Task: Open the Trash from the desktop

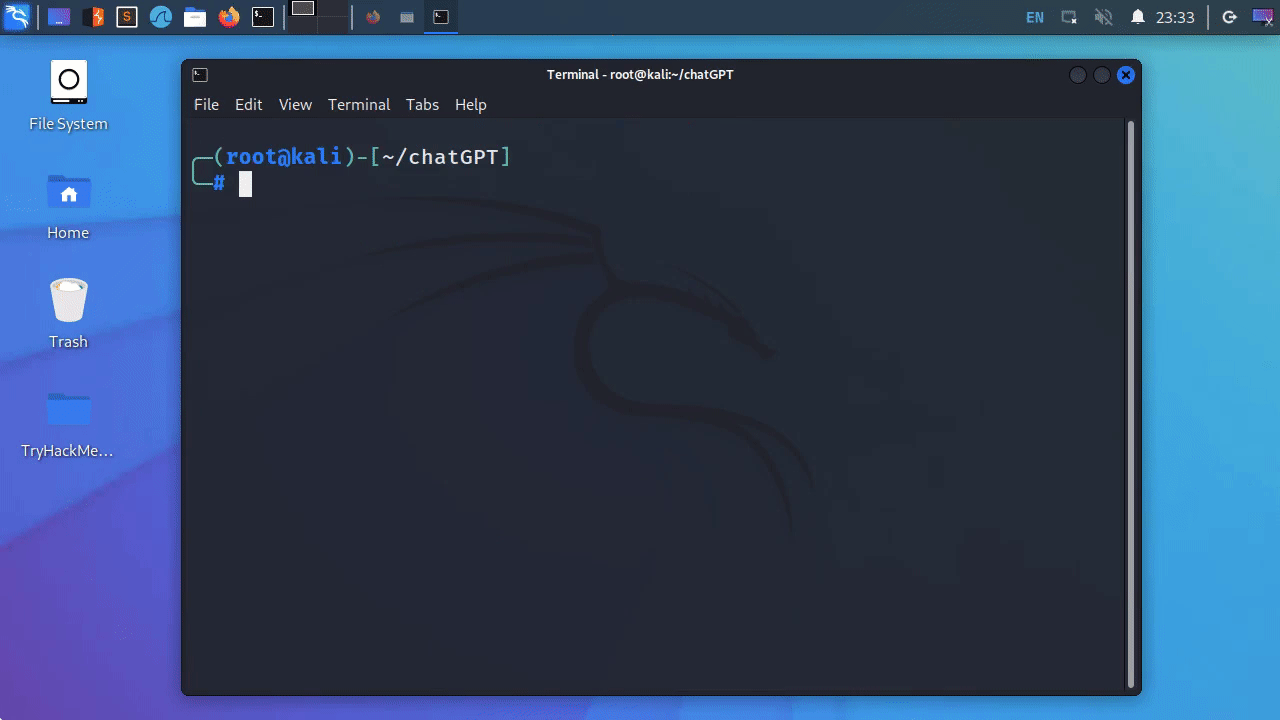Action: (67, 300)
